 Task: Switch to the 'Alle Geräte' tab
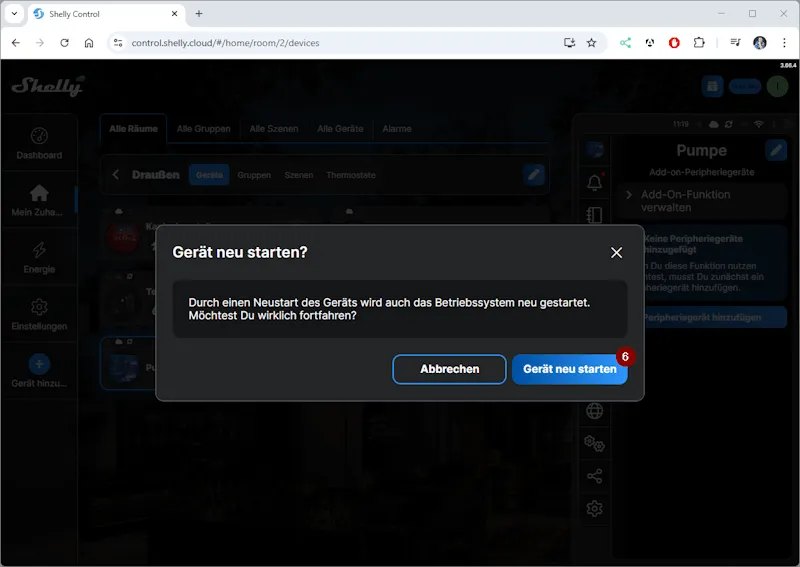pos(339,128)
